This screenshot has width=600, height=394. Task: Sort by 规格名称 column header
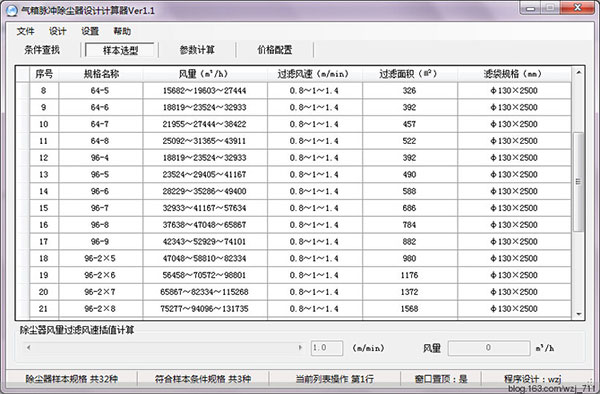coord(101,74)
